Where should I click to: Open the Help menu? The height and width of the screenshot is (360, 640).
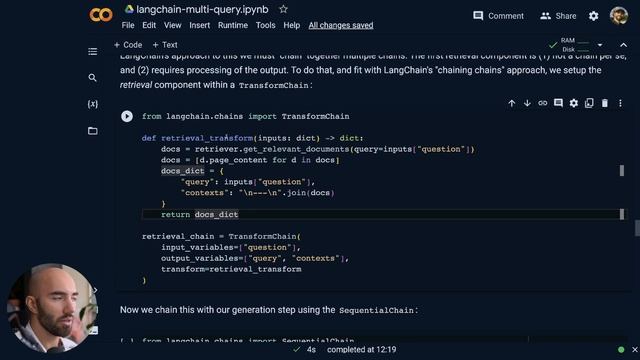click(x=291, y=25)
